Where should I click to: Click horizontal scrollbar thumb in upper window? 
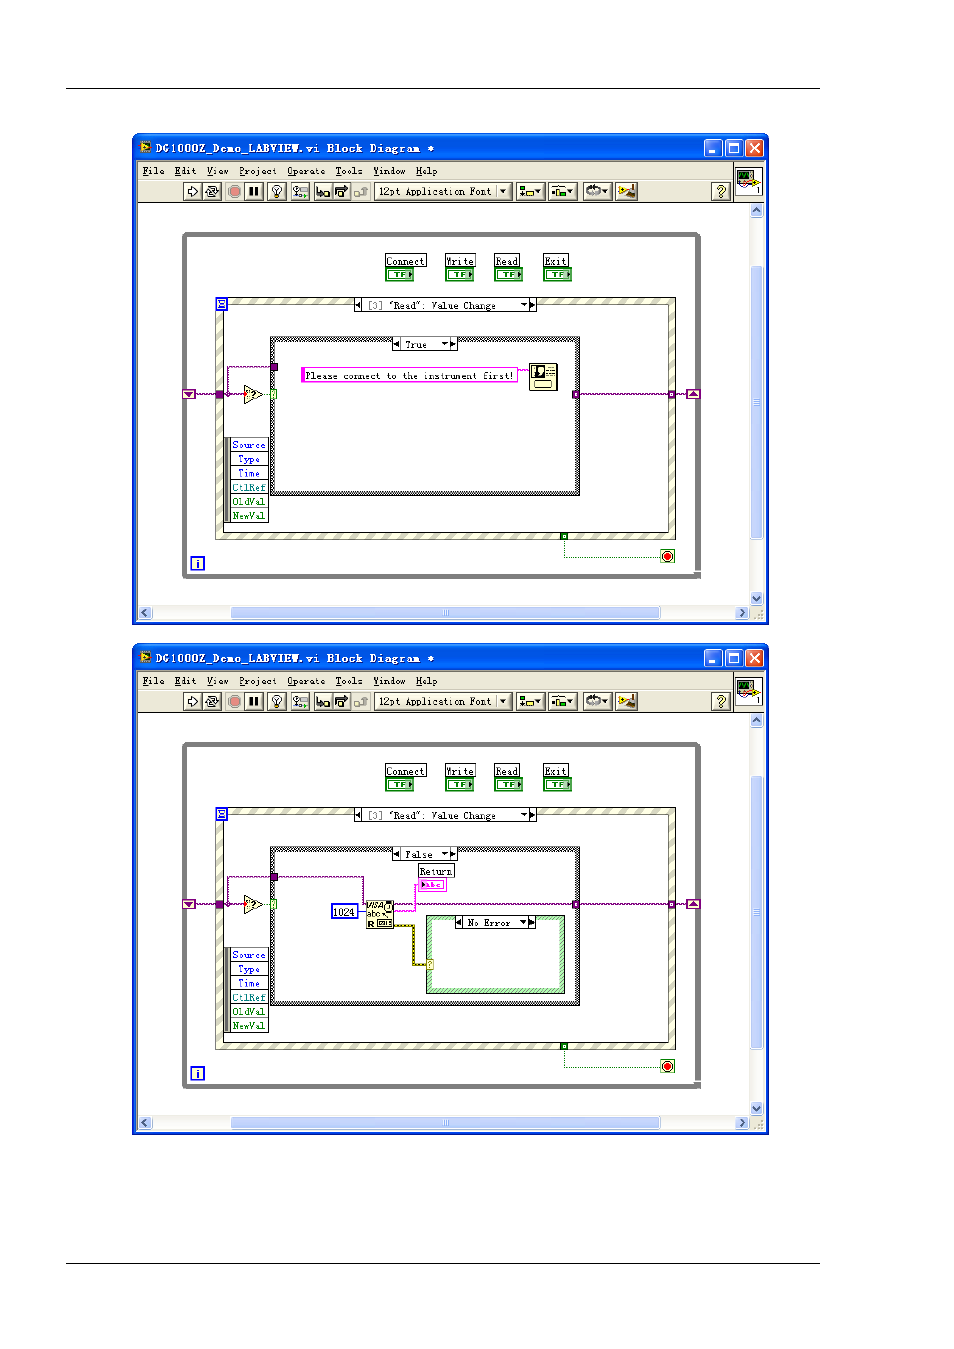(445, 612)
